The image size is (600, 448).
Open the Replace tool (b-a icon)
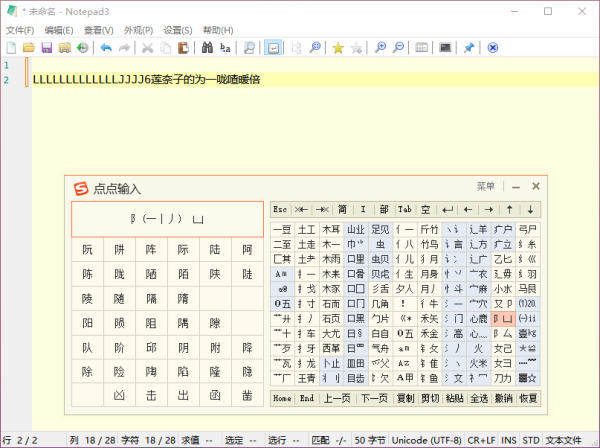[225, 48]
